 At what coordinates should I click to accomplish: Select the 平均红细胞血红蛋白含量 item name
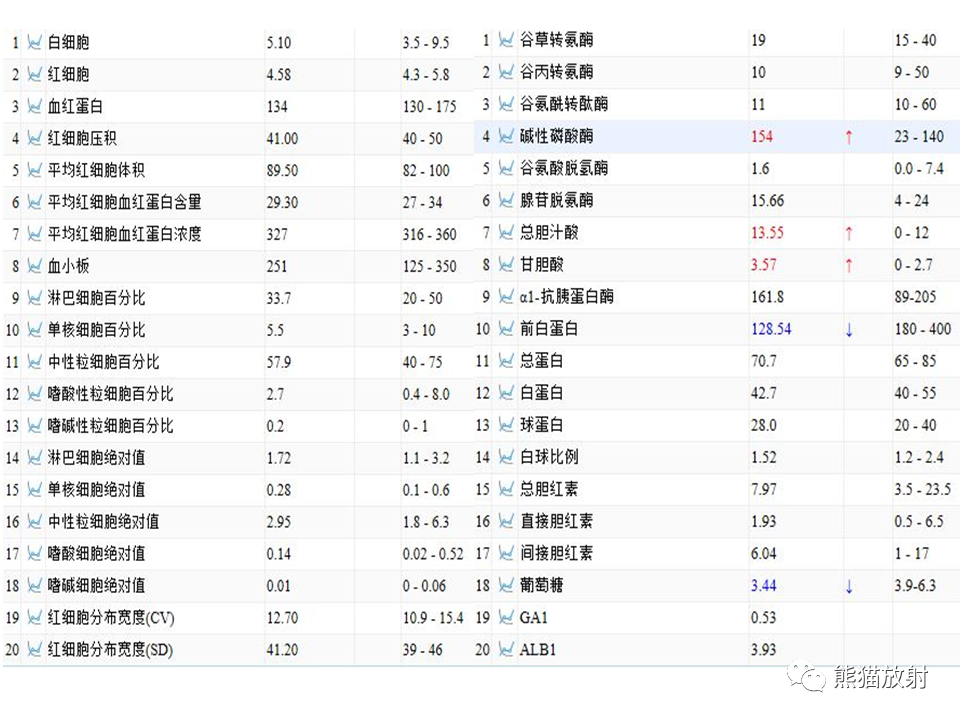tap(124, 202)
